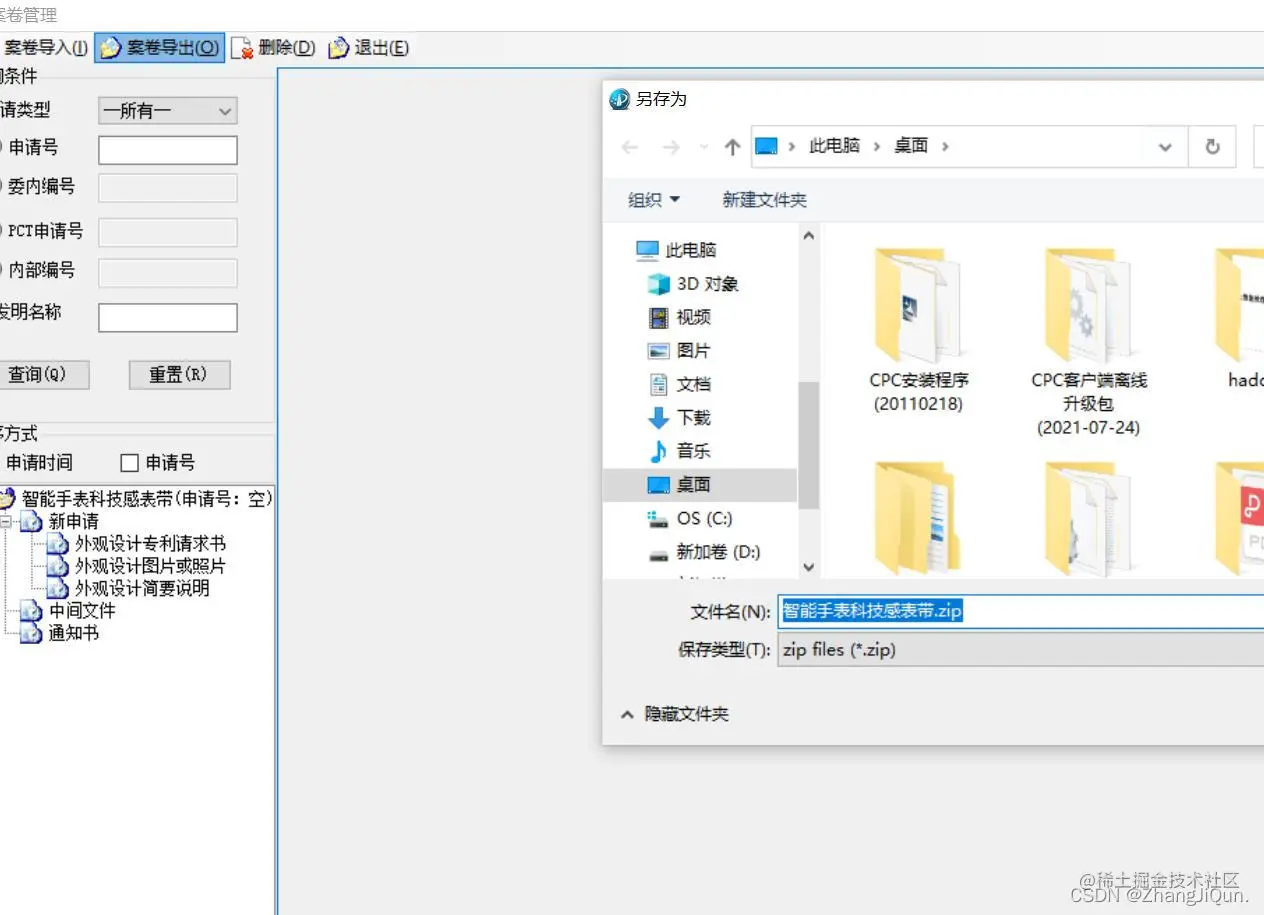This screenshot has height=915, width=1264.
Task: Select 外观设计简要说明 in the tree
Action: coord(142,588)
